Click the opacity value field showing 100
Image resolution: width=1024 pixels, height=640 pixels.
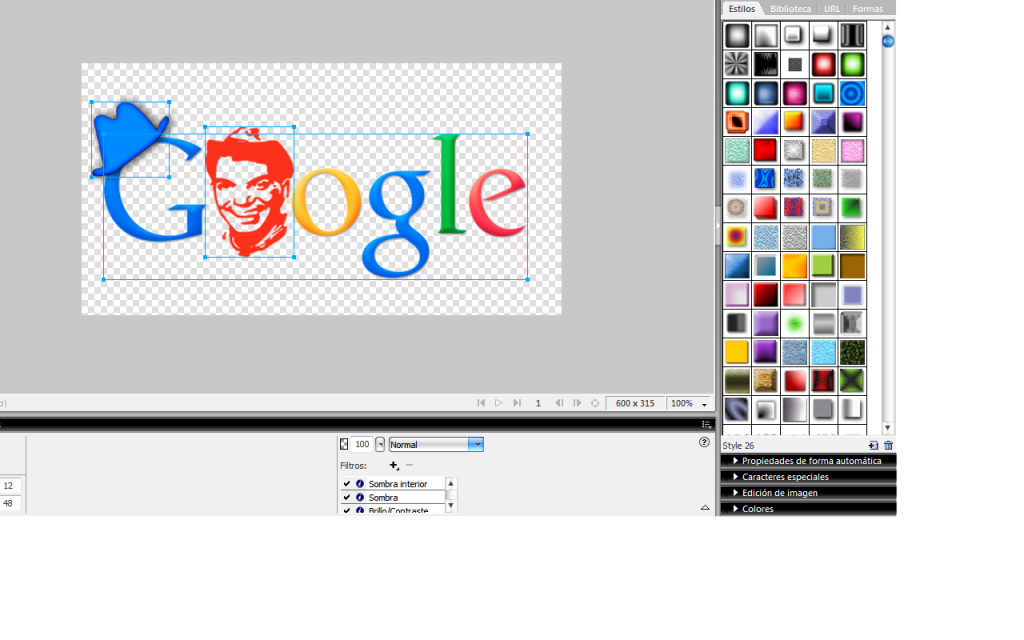[362, 445]
